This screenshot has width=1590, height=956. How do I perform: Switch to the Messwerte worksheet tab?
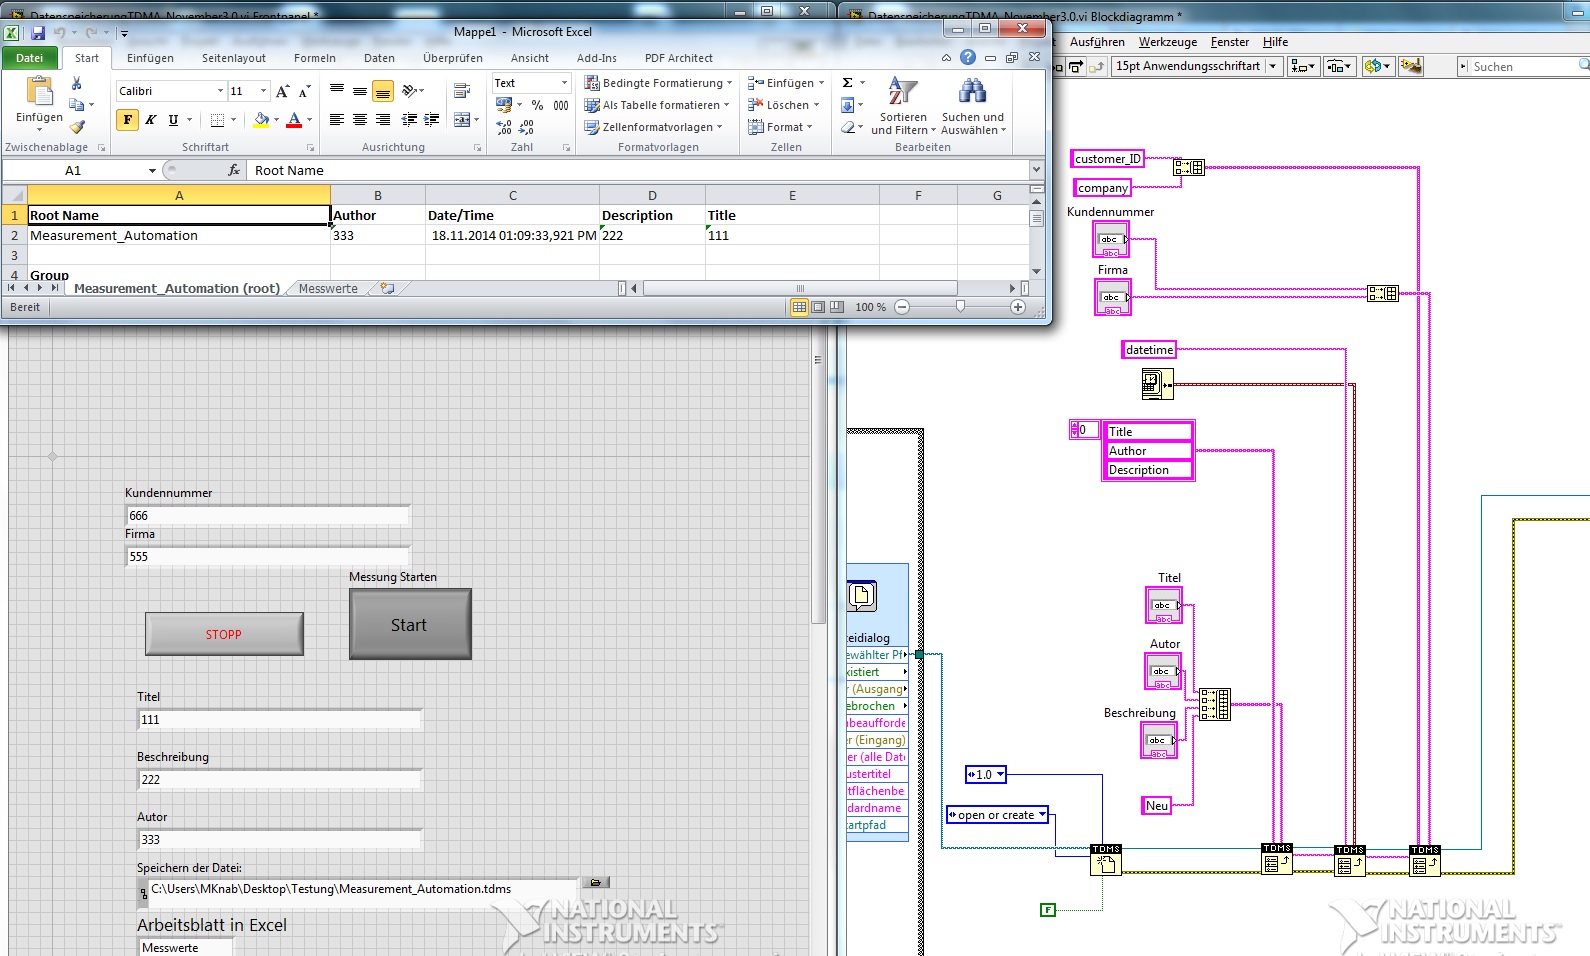(x=328, y=288)
